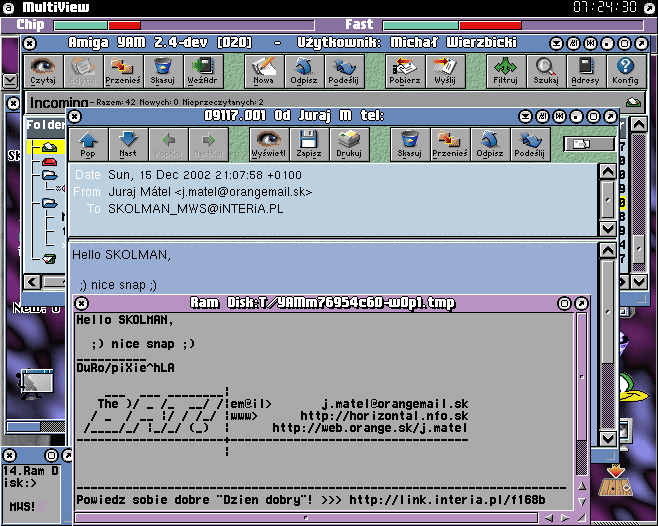This screenshot has width=658, height=526.
Task: Click the MultiView screen title
Action: click(x=56, y=7)
